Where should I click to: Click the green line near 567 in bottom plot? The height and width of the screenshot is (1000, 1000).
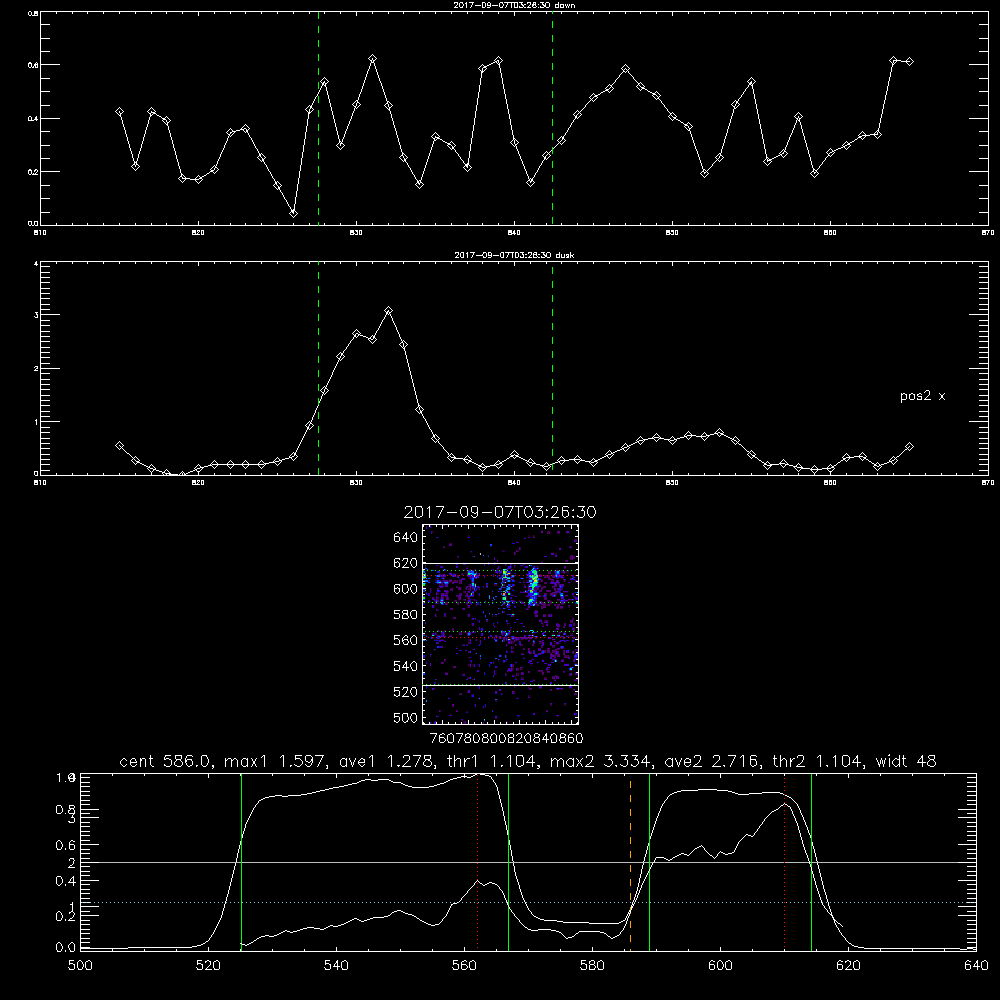click(x=508, y=861)
